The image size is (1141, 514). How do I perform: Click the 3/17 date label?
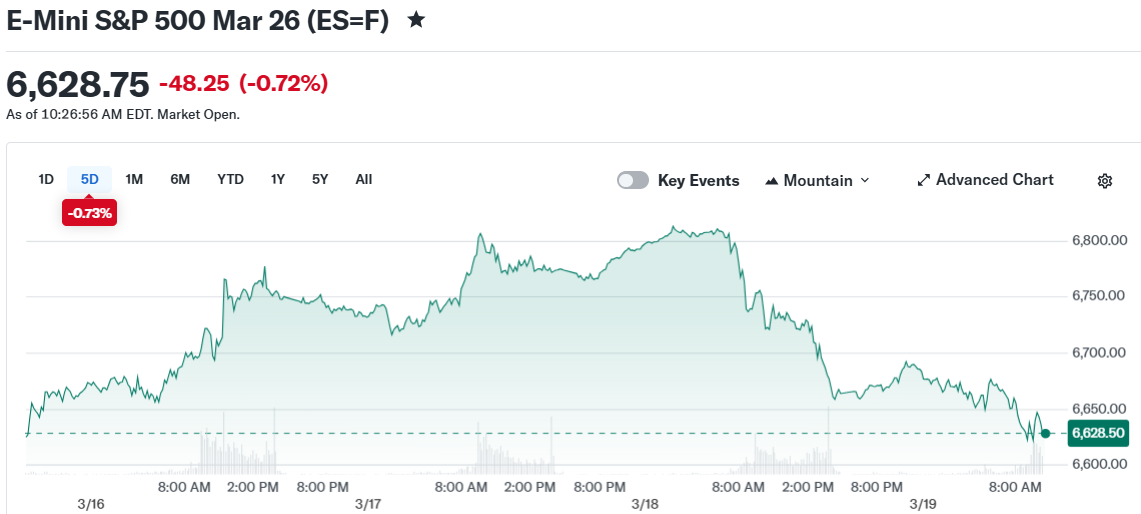(369, 504)
